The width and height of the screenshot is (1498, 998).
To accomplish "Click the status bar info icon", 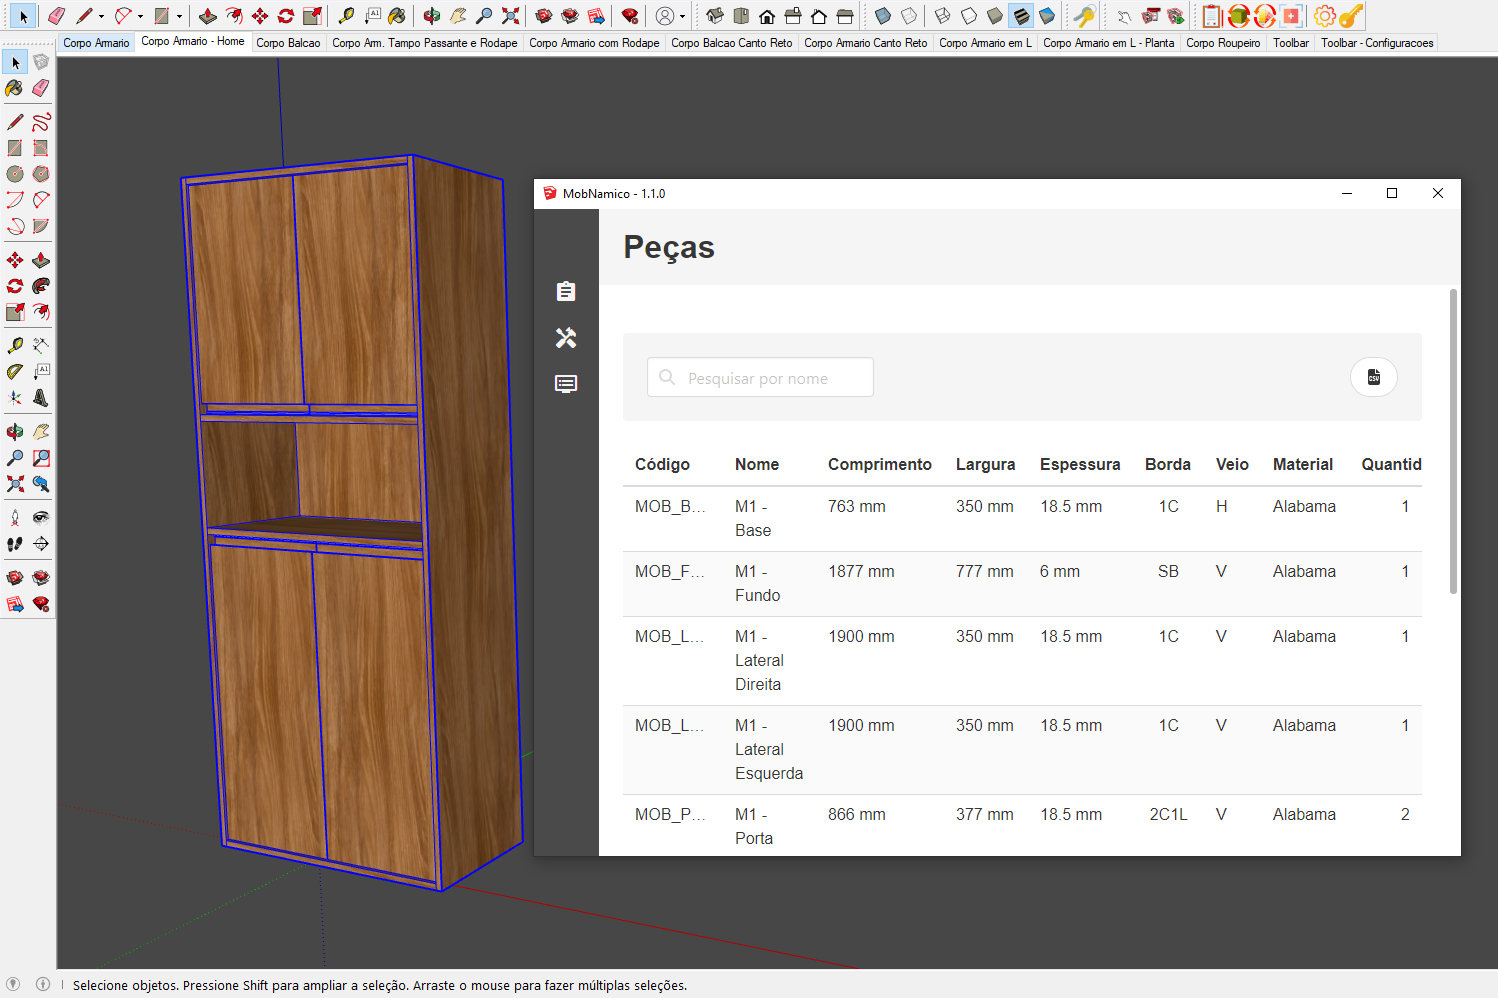I will click(x=43, y=984).
